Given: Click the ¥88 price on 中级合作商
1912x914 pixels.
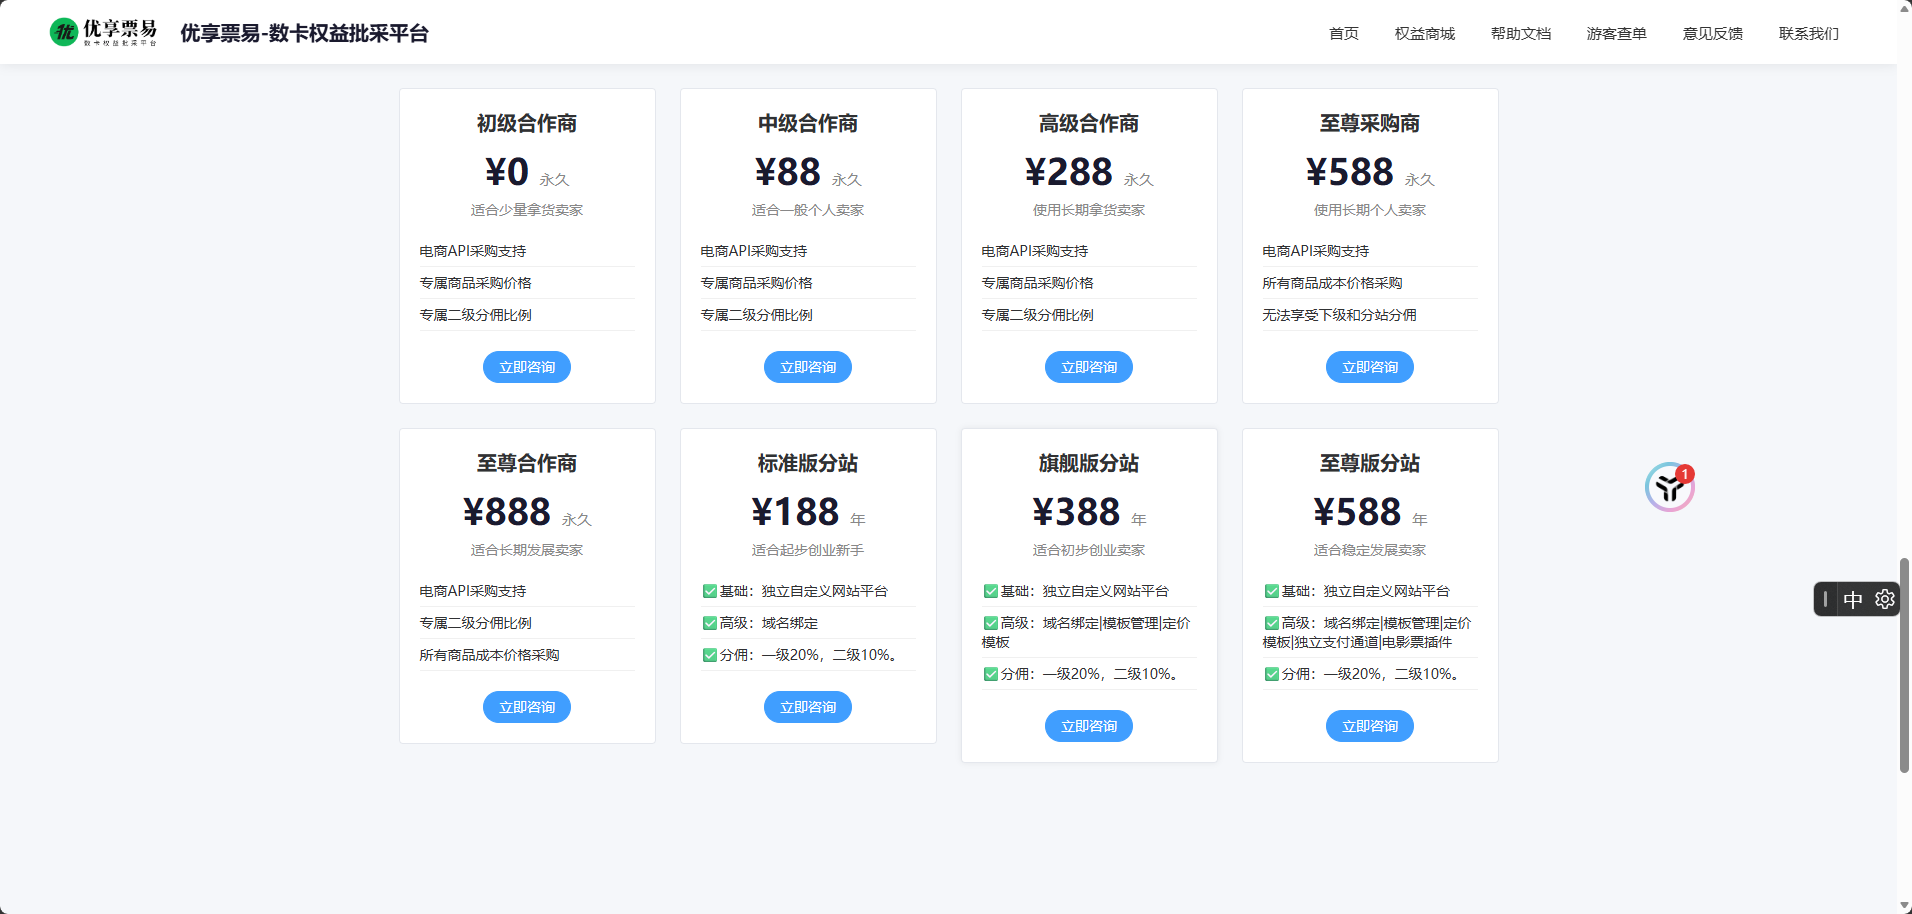Looking at the screenshot, I should (x=788, y=172).
